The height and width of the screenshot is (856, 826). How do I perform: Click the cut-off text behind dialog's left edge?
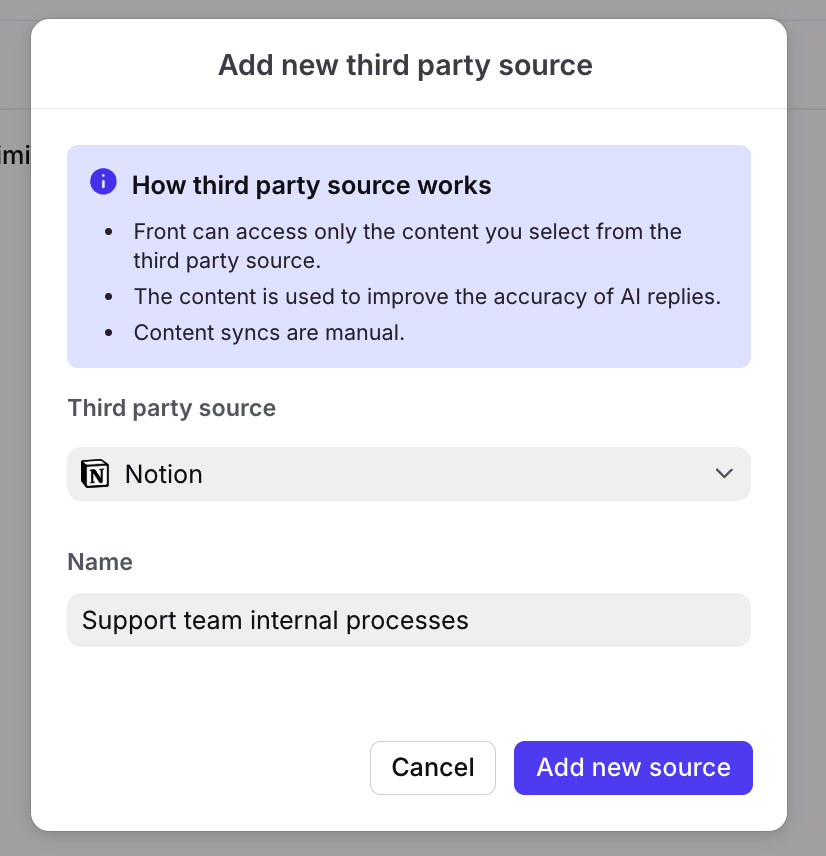(x=14, y=155)
